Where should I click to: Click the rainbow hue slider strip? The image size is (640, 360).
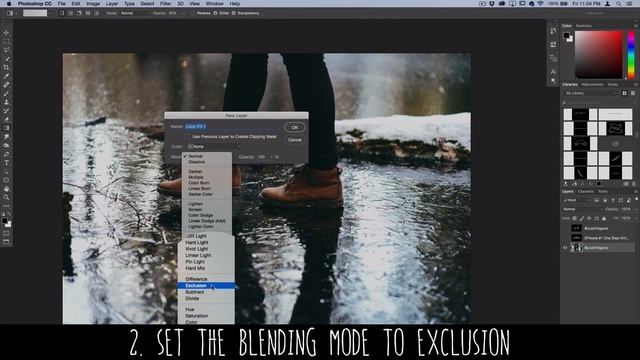point(631,55)
